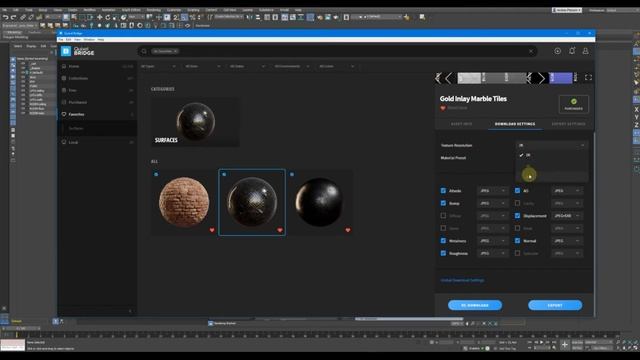Image resolution: width=640 pixels, height=360 pixels.
Task: Select the Rotate tool in 3ds Max toolbar
Action: 107,17
